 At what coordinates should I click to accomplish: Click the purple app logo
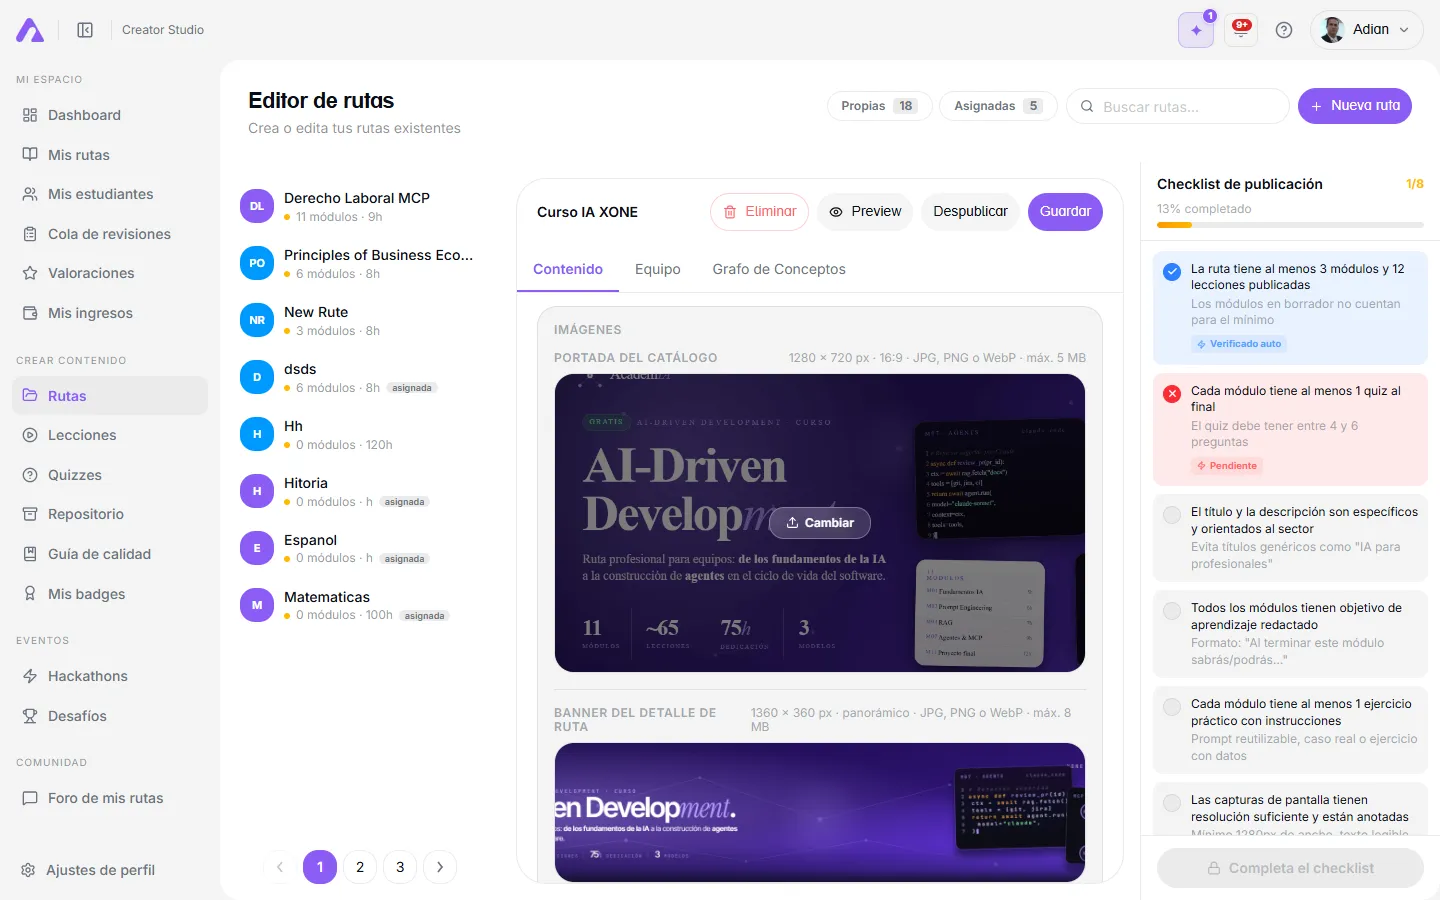coord(30,30)
